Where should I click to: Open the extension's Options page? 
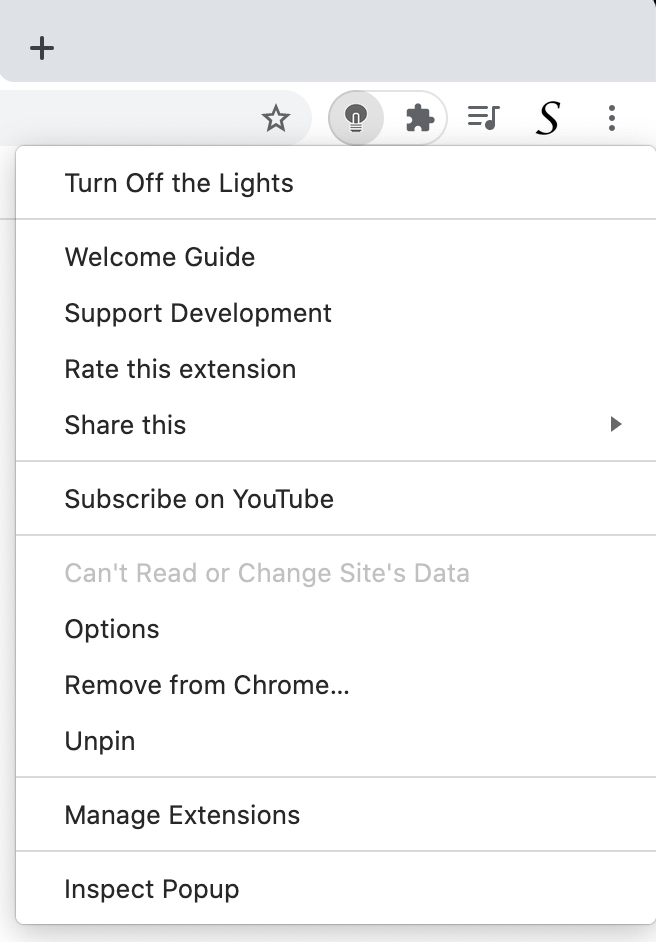click(x=111, y=629)
